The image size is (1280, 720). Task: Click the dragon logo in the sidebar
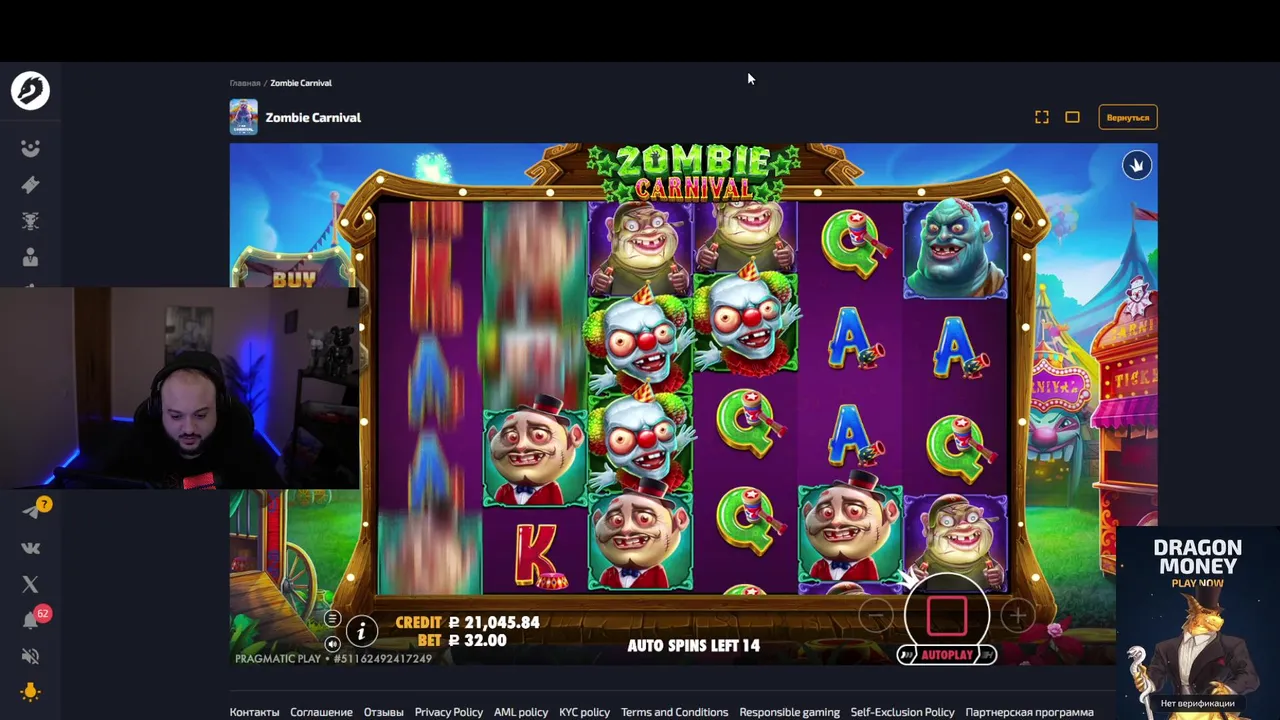pyautogui.click(x=30, y=91)
